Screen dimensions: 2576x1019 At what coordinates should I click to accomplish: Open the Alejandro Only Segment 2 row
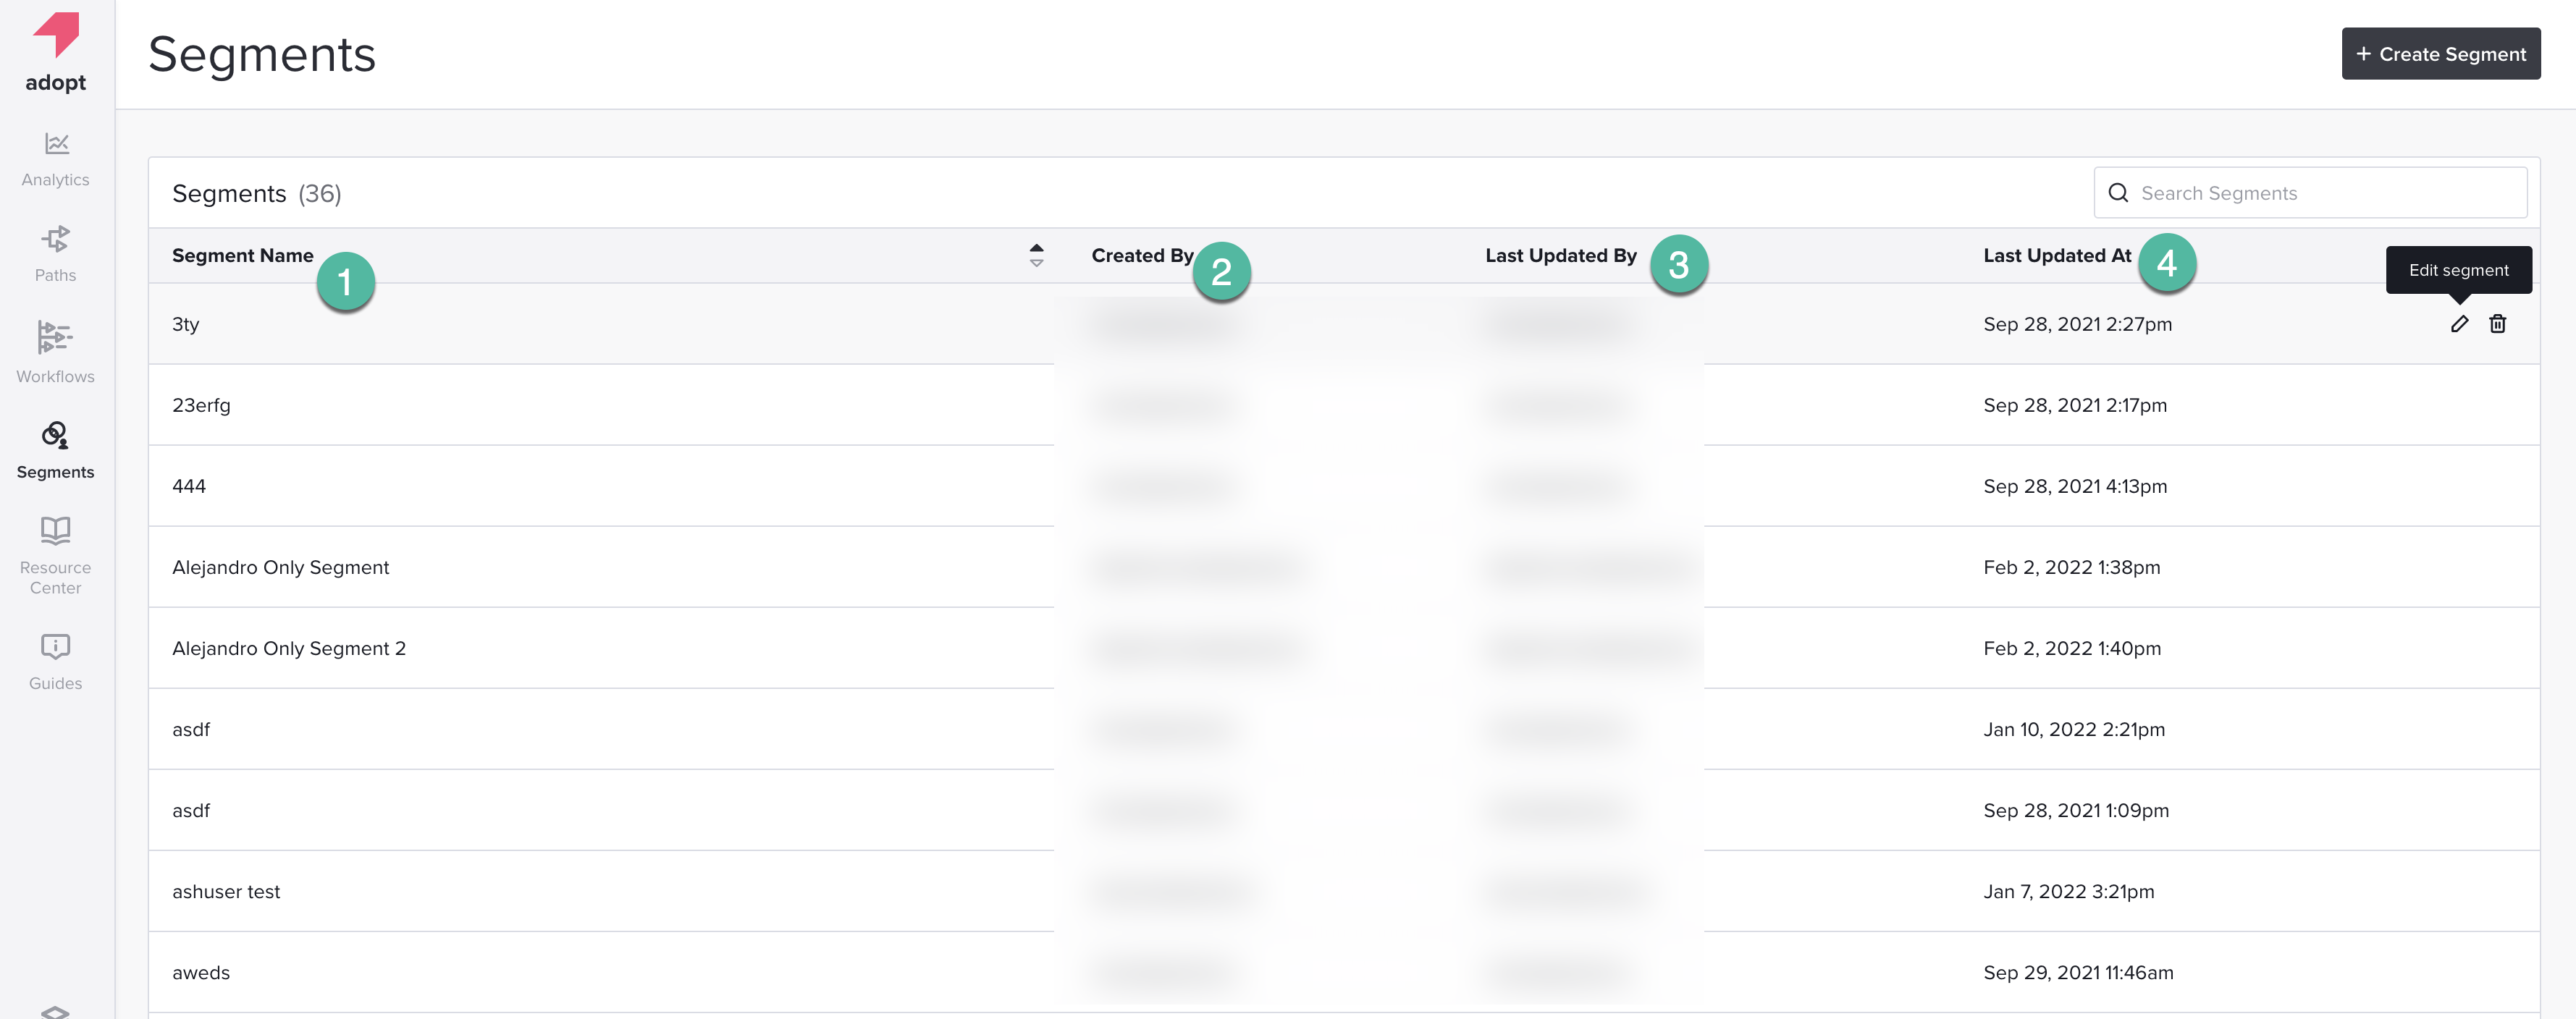tap(1344, 647)
